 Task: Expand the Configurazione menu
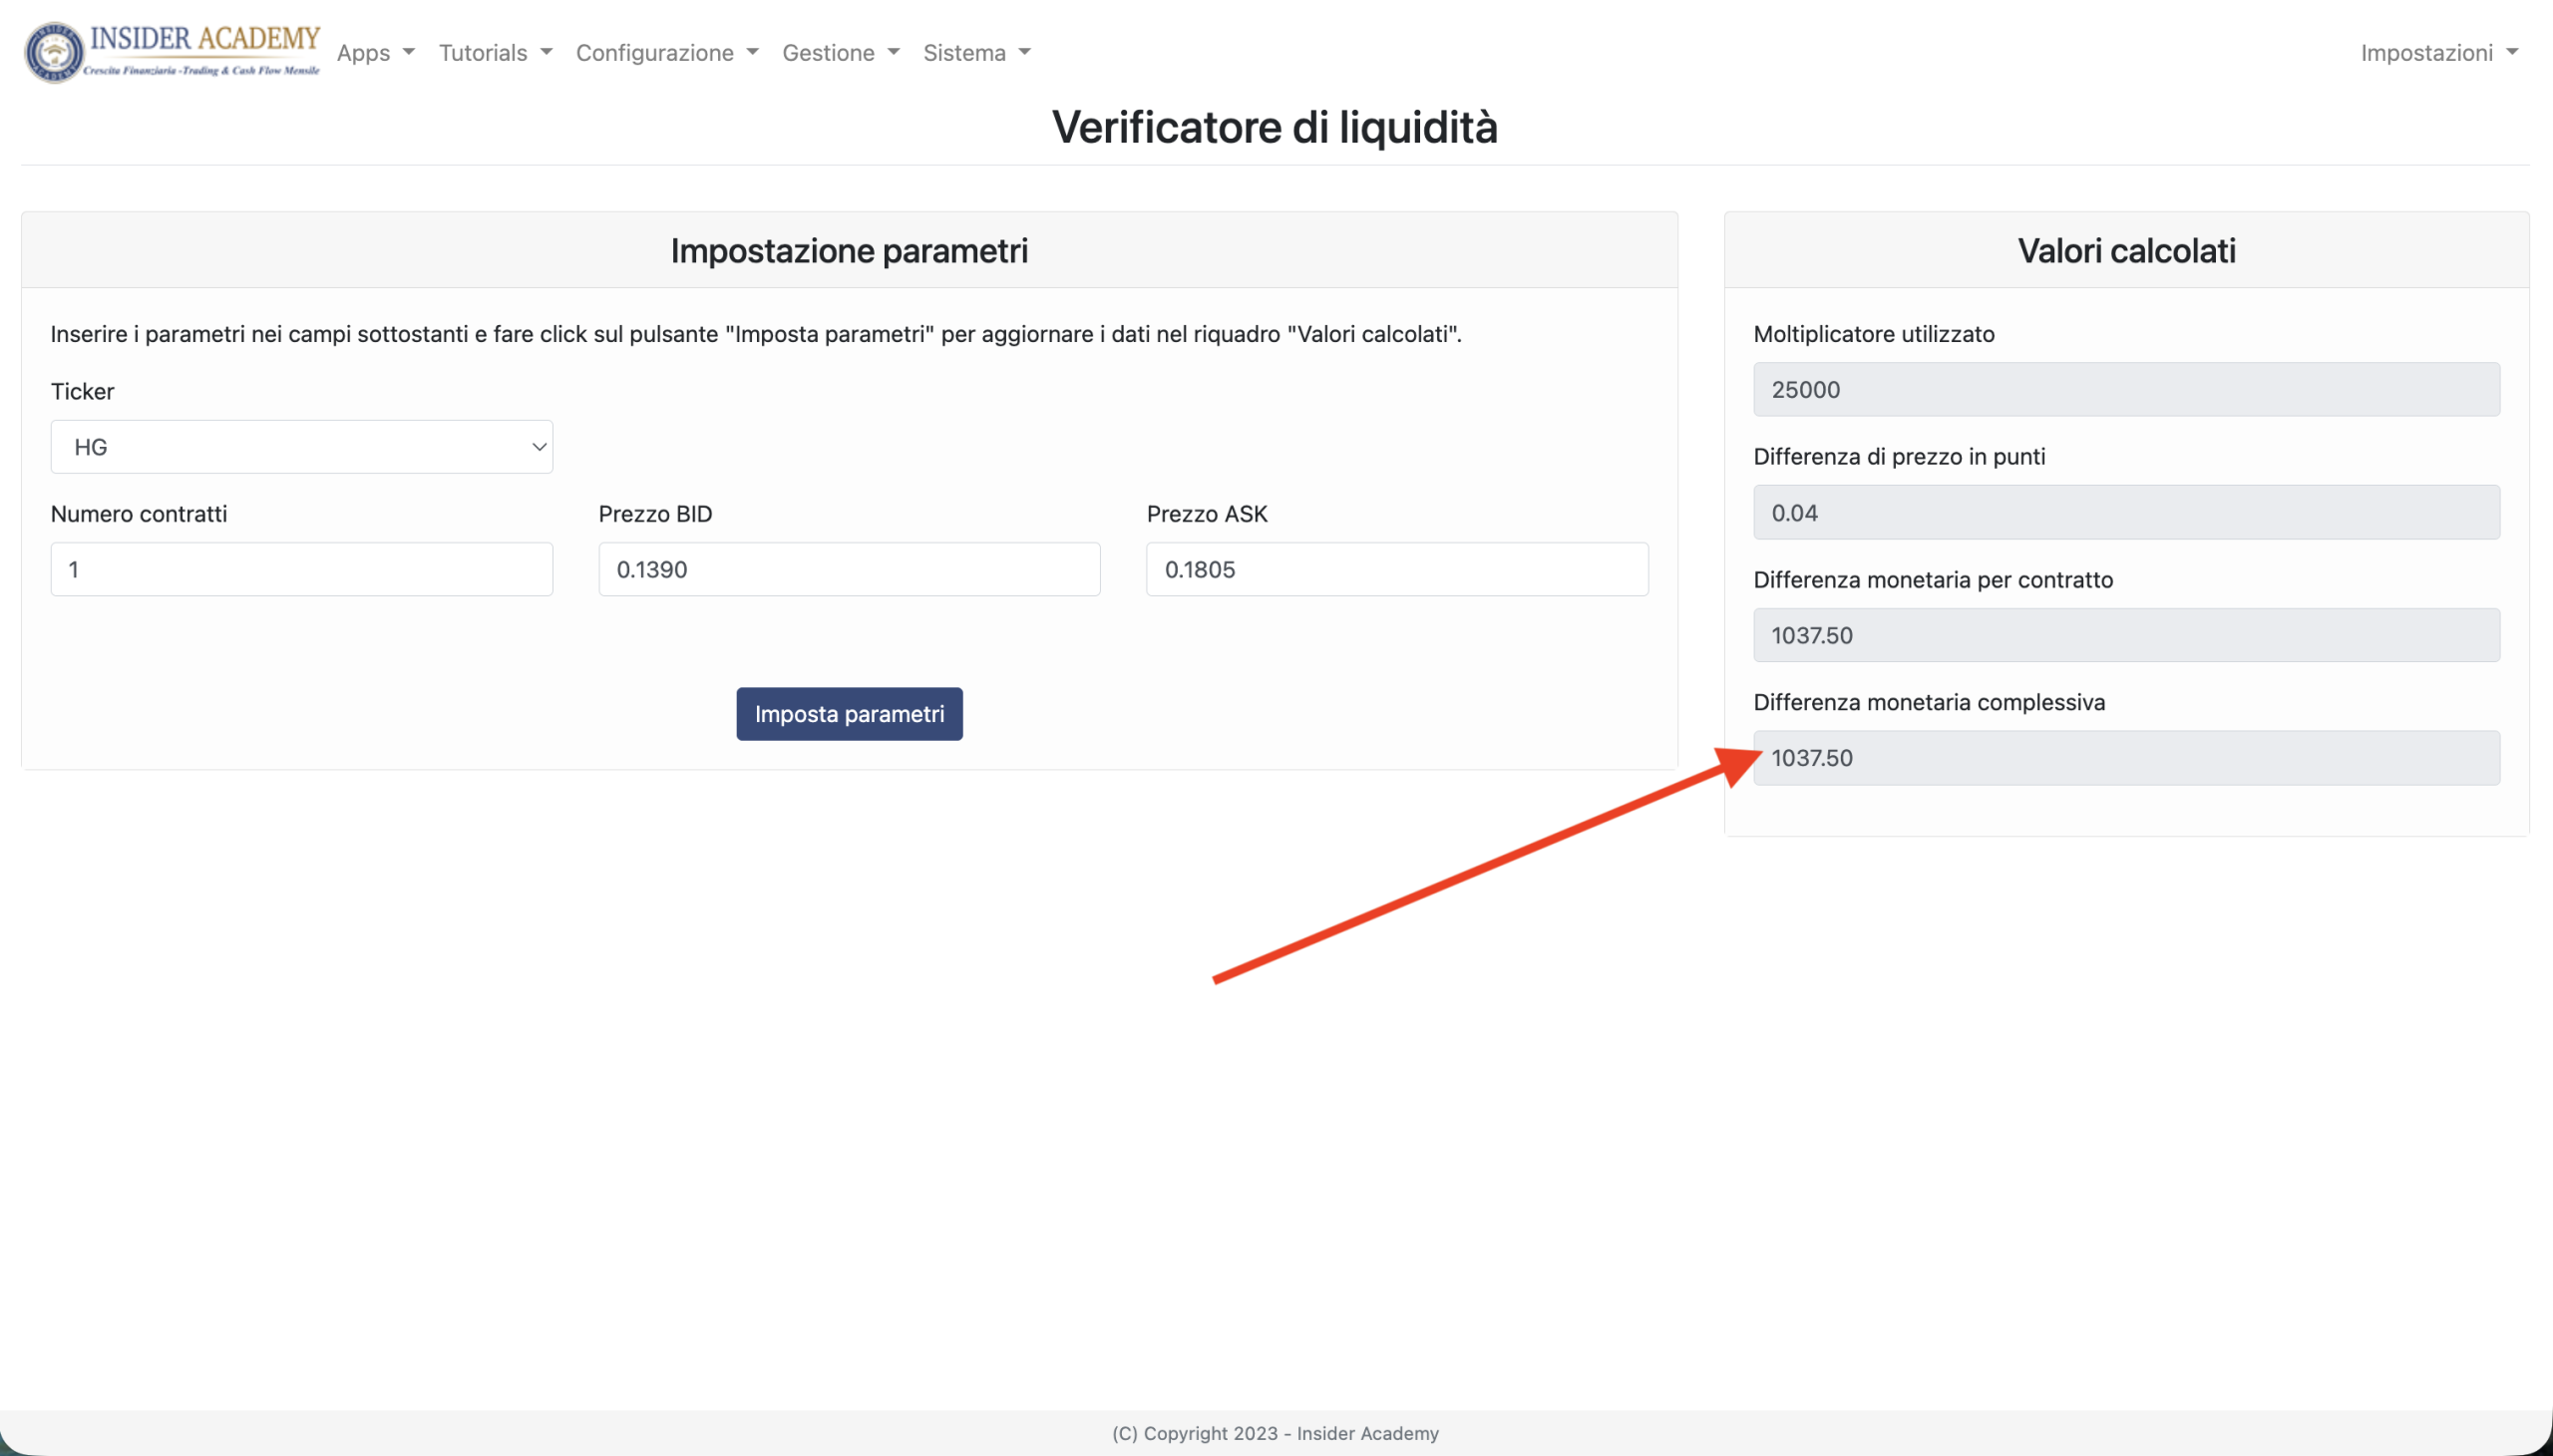[x=667, y=53]
